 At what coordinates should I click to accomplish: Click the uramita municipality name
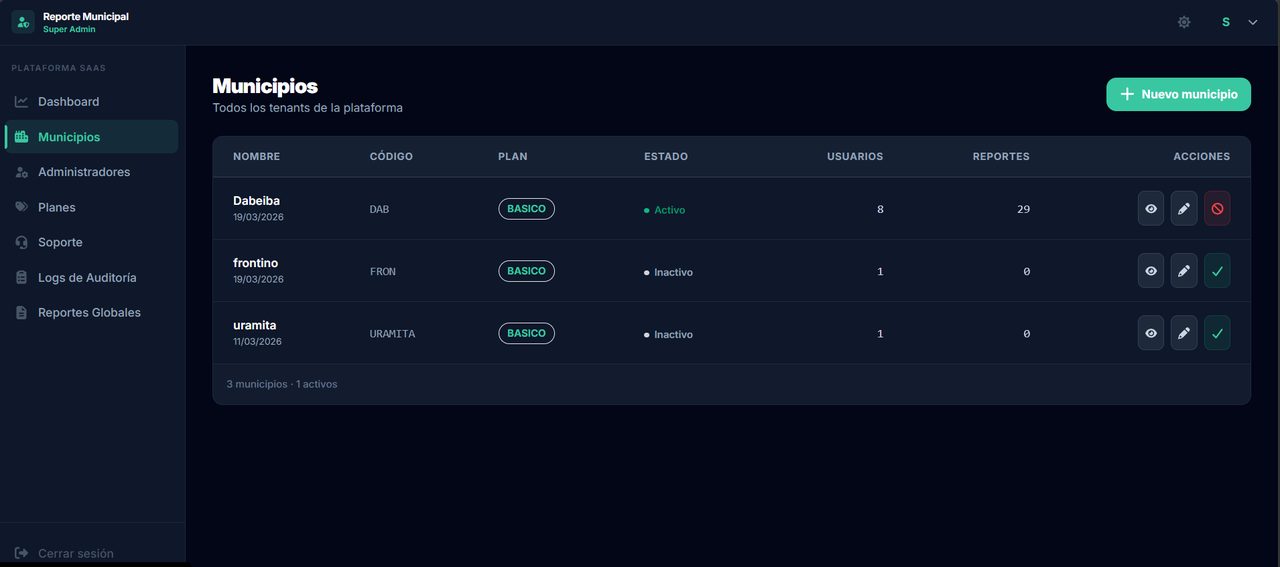point(254,325)
